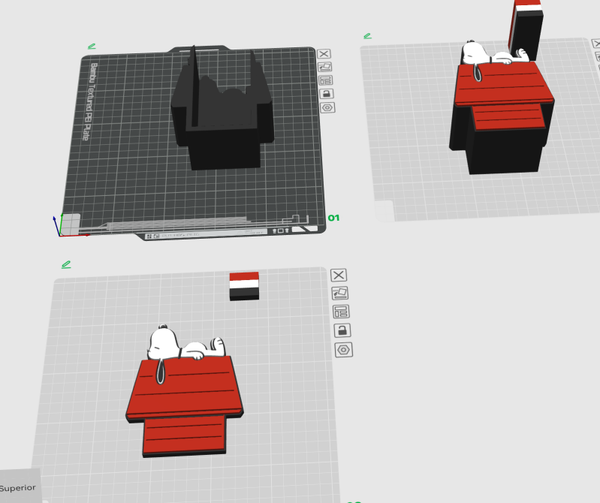Select the red doghouse roof on the top-right plate
Viewport: 600px width, 503px height.
[x=504, y=85]
